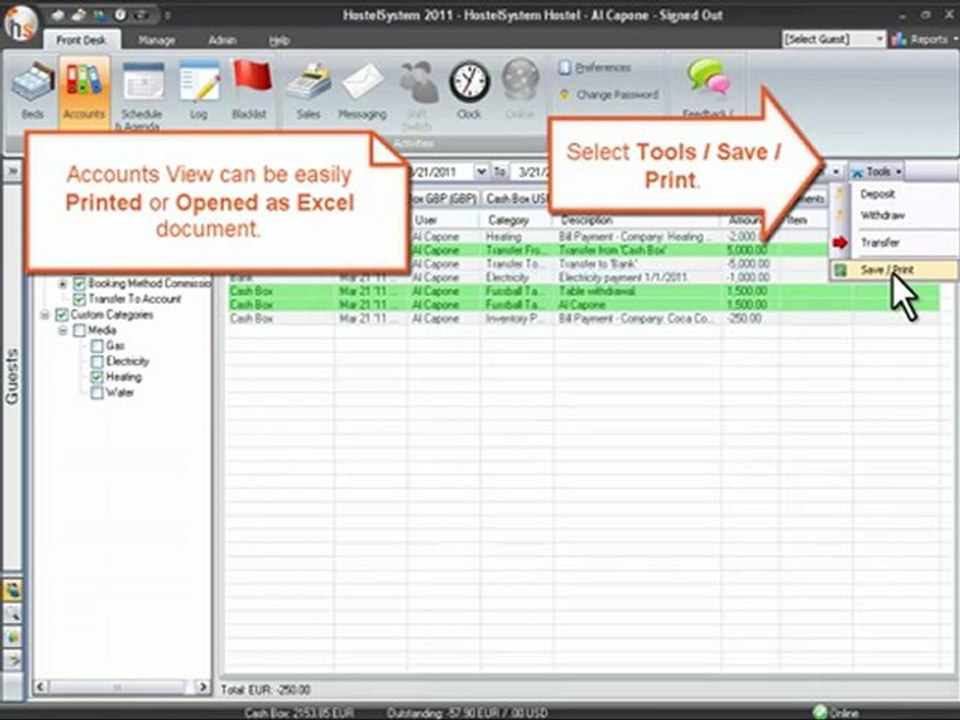Enable the Gas checkbox
The image size is (960, 720).
tap(97, 346)
